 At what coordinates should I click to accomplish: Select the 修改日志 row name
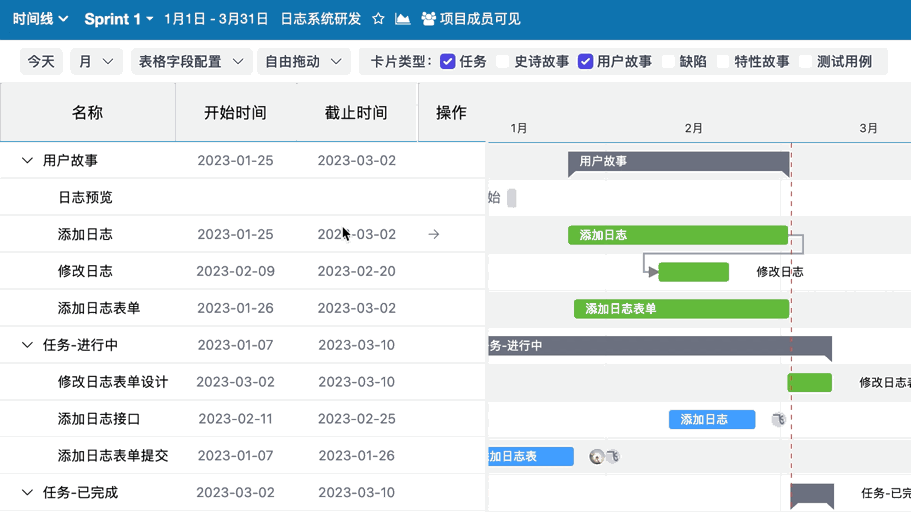pos(85,271)
